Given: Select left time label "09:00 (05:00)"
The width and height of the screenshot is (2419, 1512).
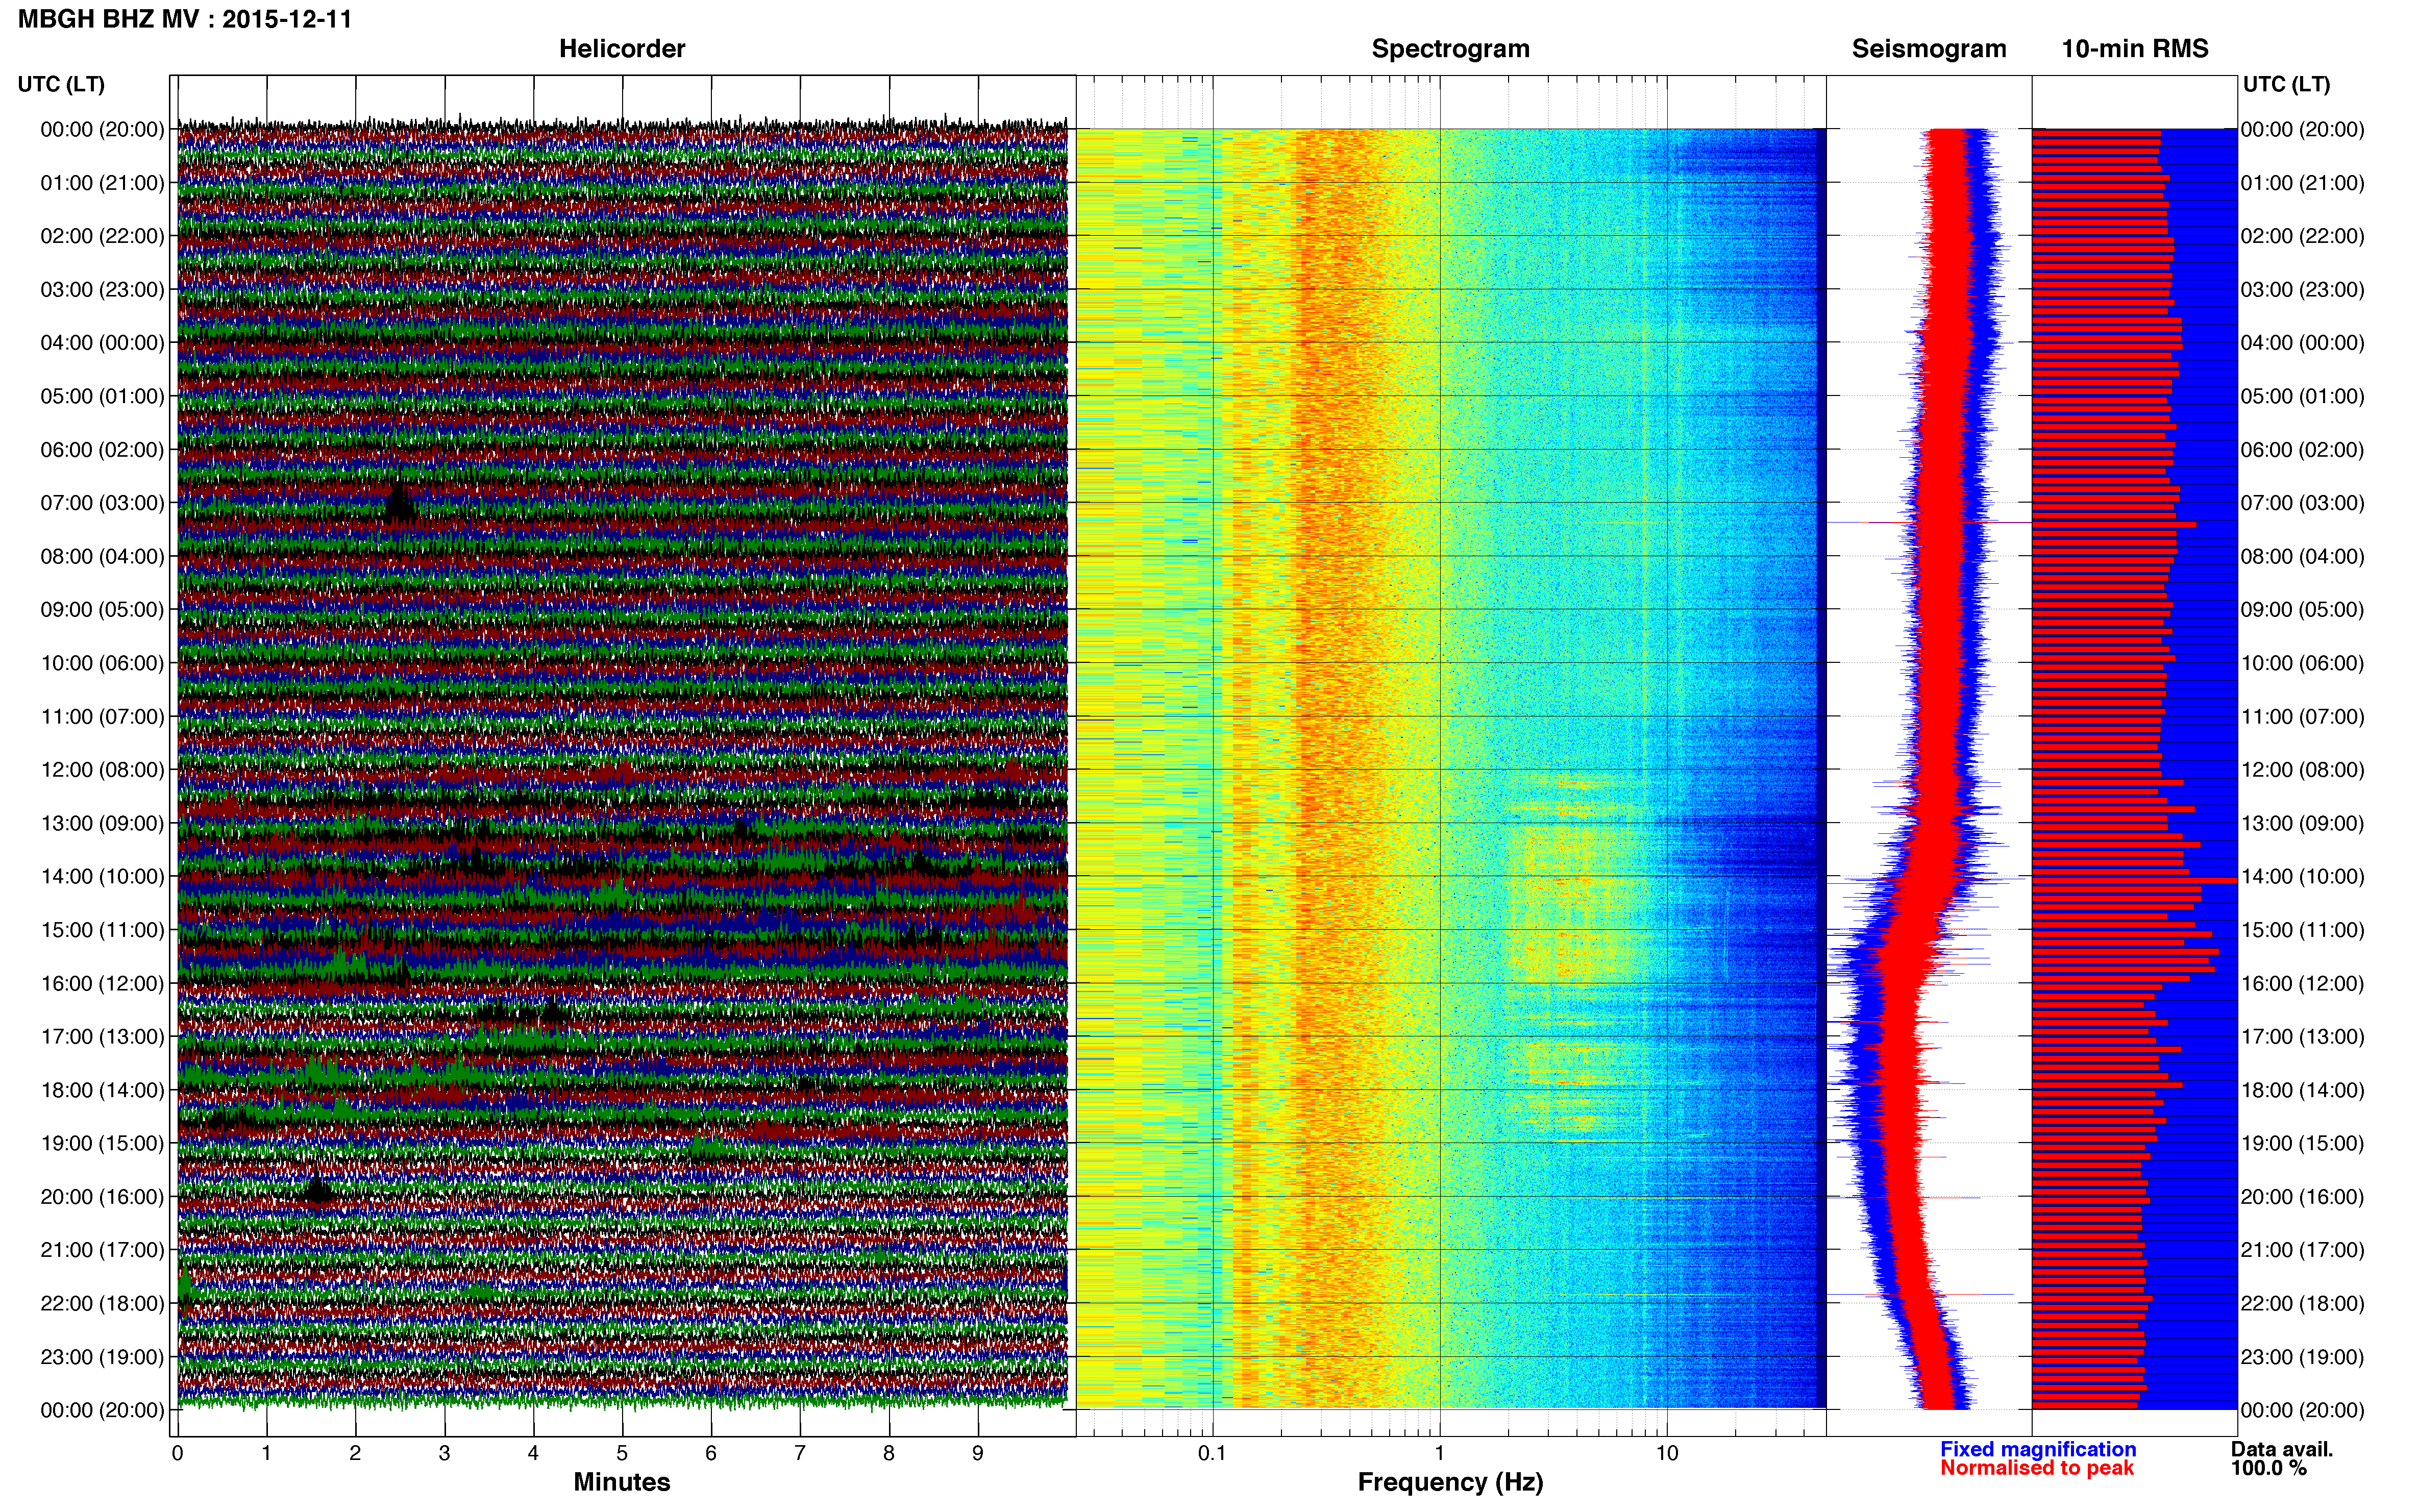Looking at the screenshot, I should coord(102,610).
